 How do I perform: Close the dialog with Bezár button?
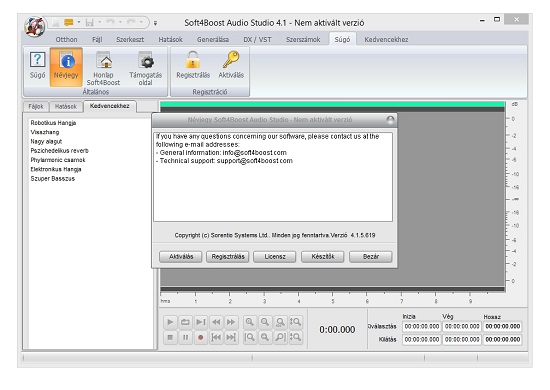click(371, 257)
